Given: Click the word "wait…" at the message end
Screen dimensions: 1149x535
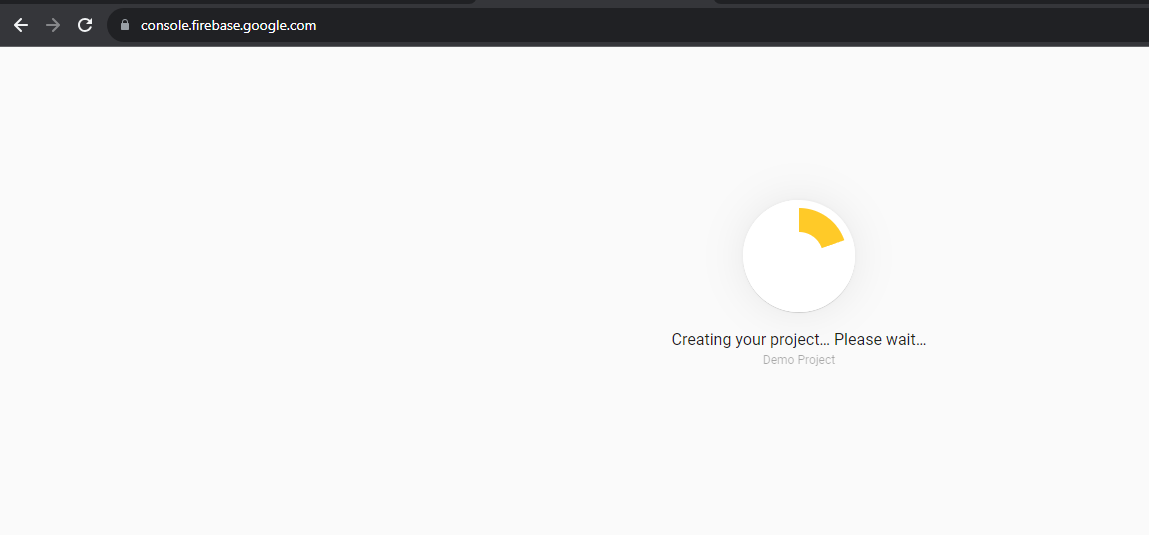Looking at the screenshot, I should (x=906, y=340).
